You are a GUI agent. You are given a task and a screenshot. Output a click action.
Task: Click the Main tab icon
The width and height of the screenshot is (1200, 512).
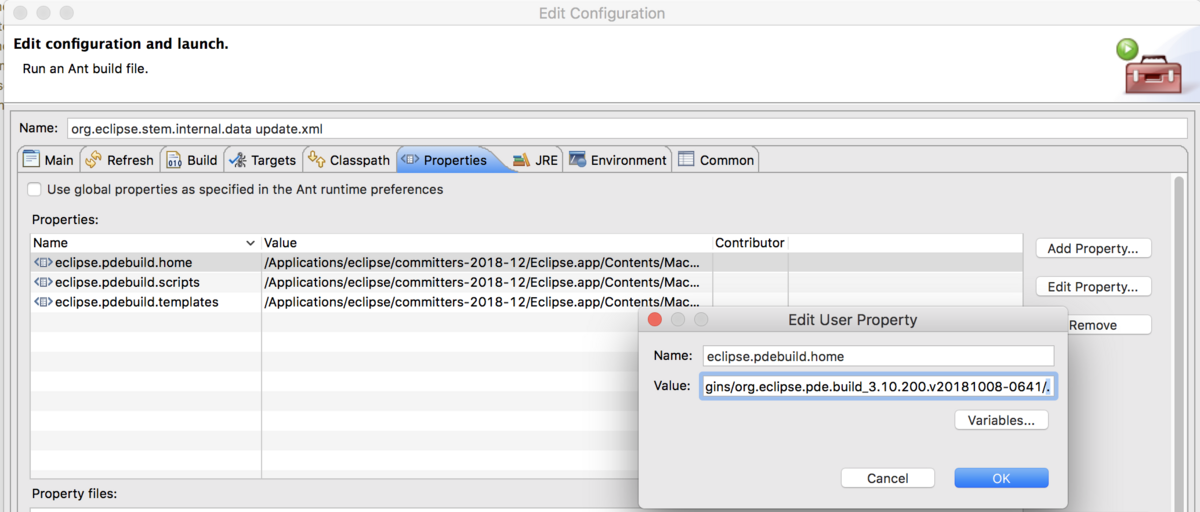pos(31,160)
